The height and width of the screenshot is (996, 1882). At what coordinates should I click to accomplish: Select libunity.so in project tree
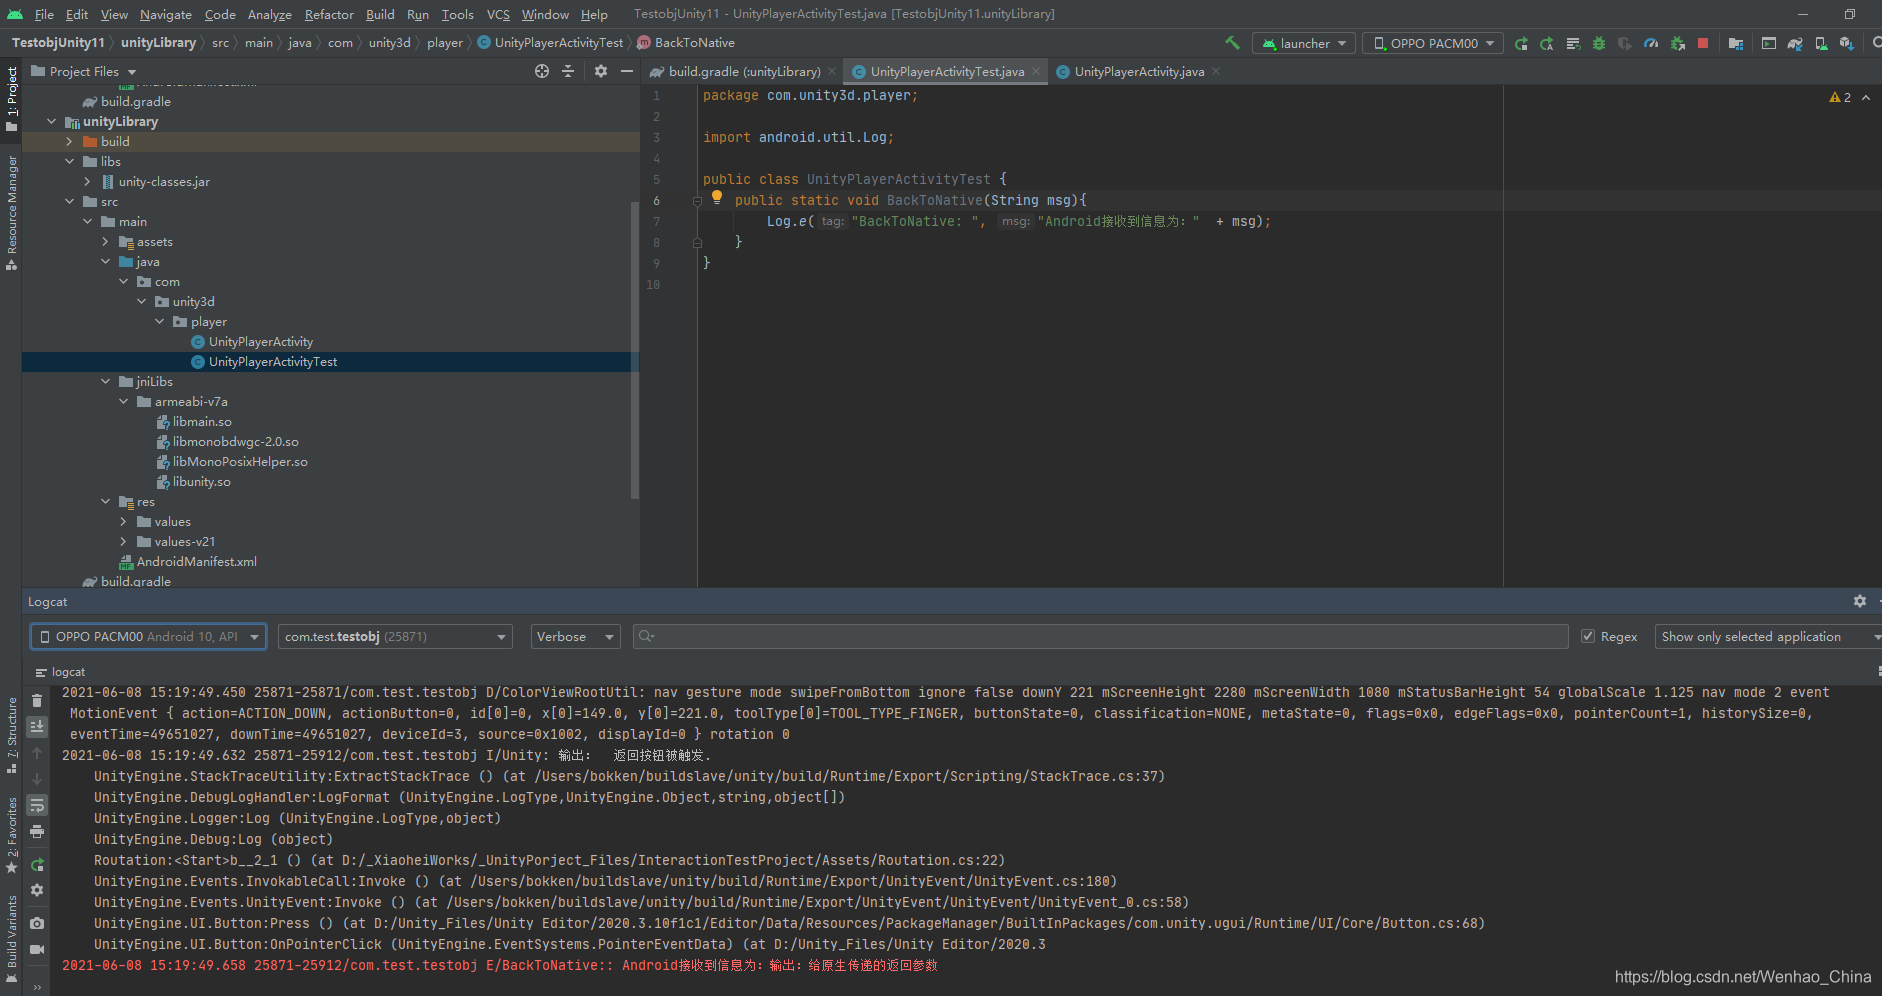tap(201, 481)
